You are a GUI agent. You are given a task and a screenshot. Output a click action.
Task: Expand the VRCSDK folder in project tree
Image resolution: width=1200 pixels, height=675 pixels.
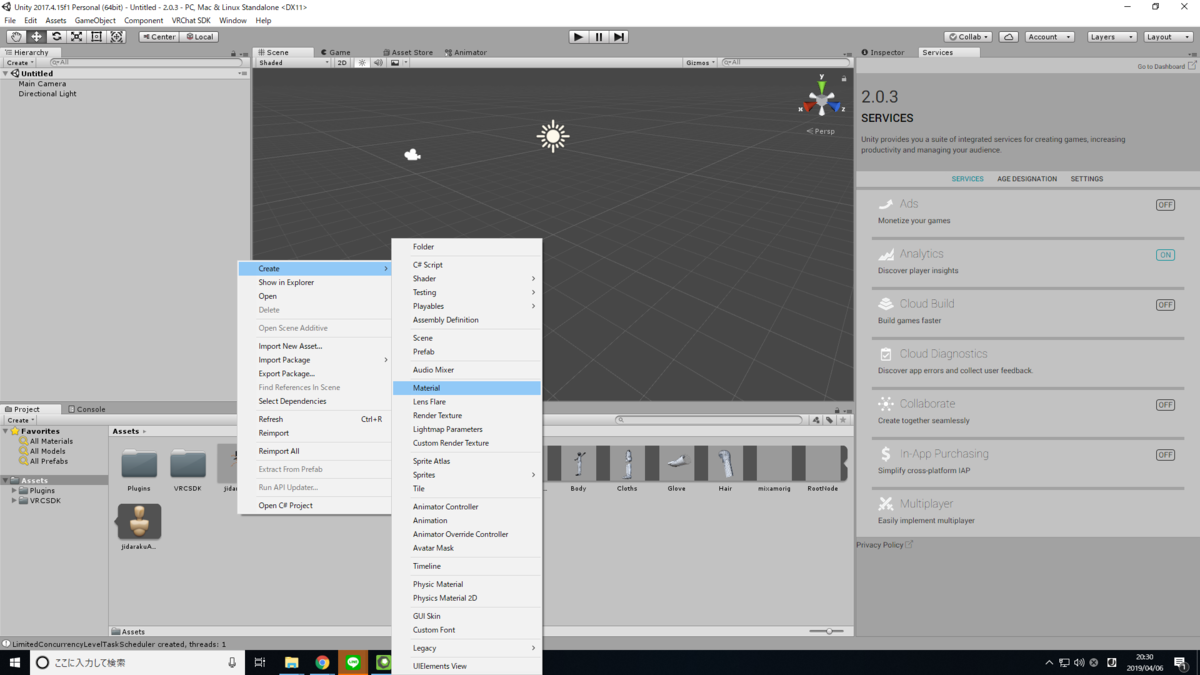14,501
